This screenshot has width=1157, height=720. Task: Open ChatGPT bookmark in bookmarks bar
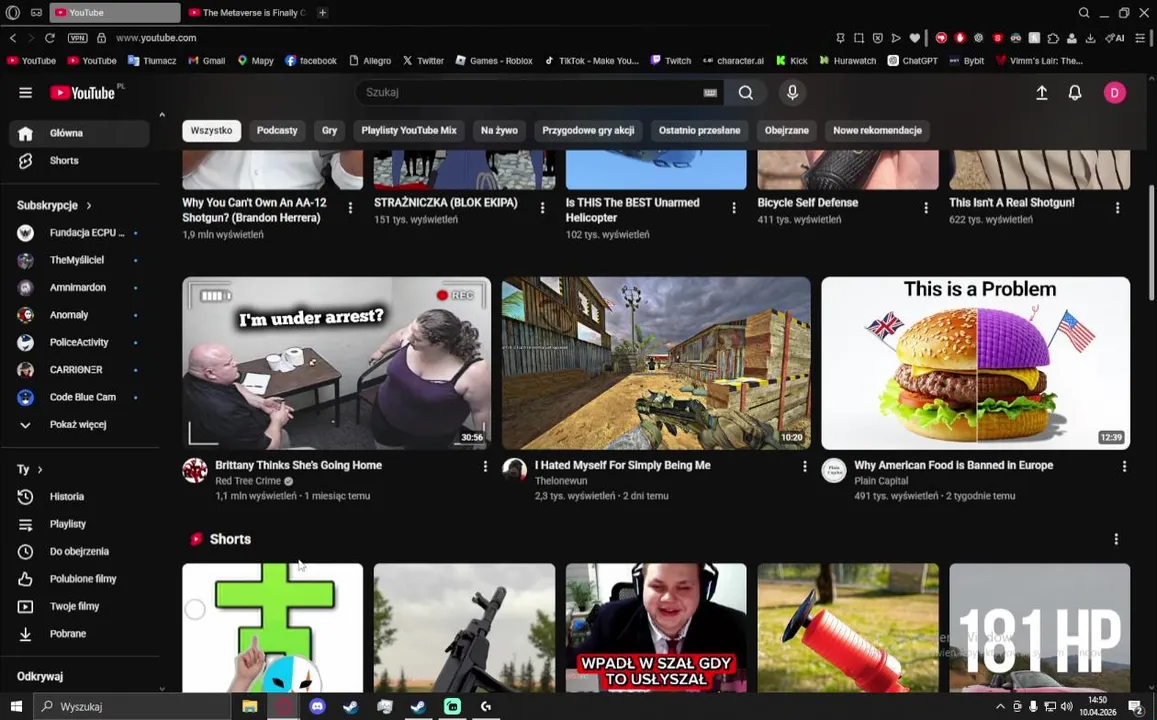click(912, 60)
